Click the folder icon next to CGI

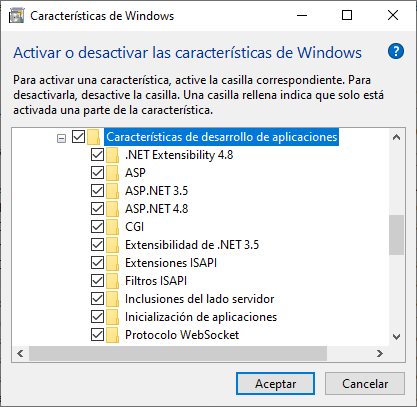pos(112,227)
